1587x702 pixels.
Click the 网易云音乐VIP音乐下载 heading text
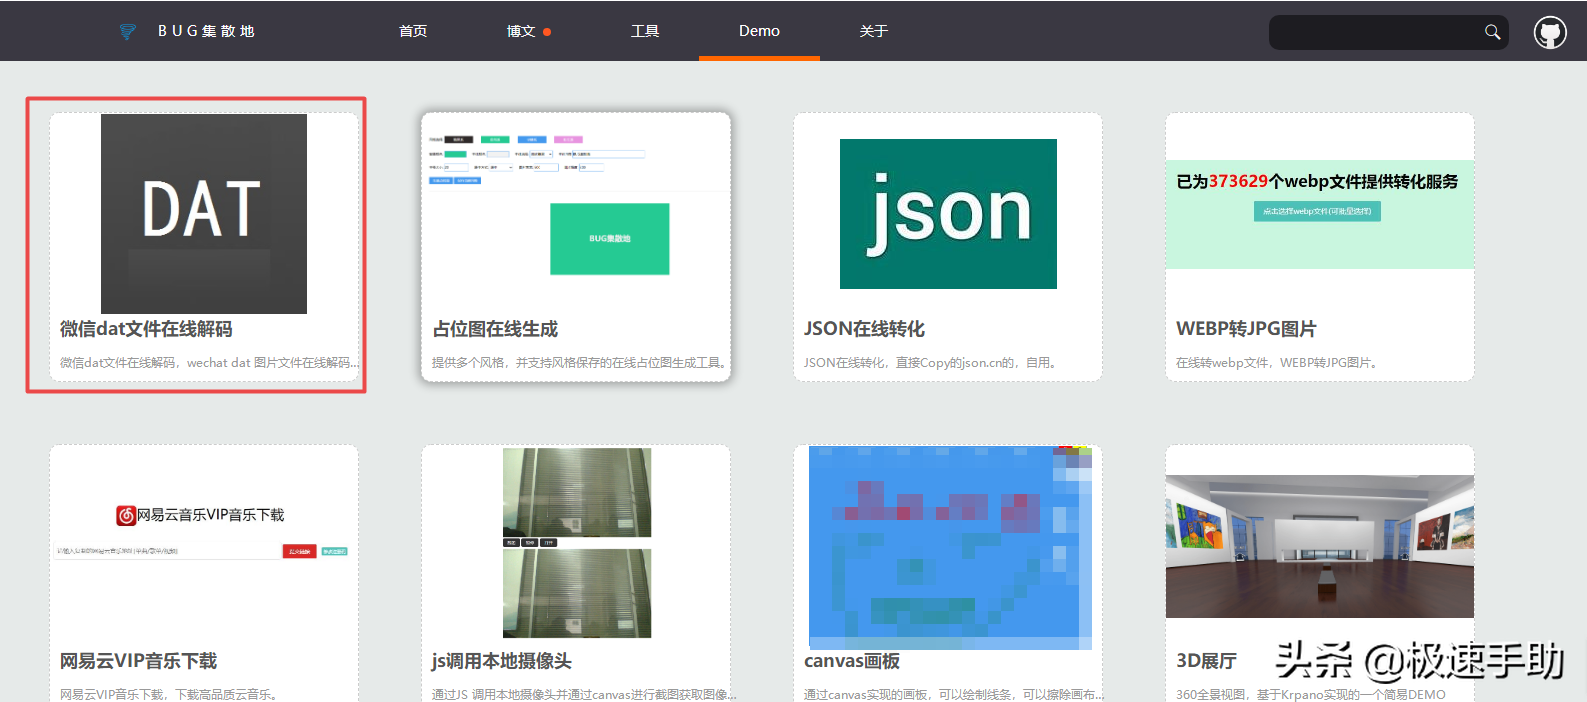211,515
